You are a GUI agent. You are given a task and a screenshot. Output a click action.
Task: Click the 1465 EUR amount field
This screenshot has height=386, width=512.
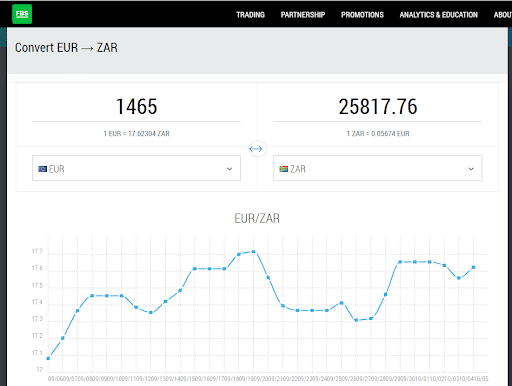pos(136,107)
